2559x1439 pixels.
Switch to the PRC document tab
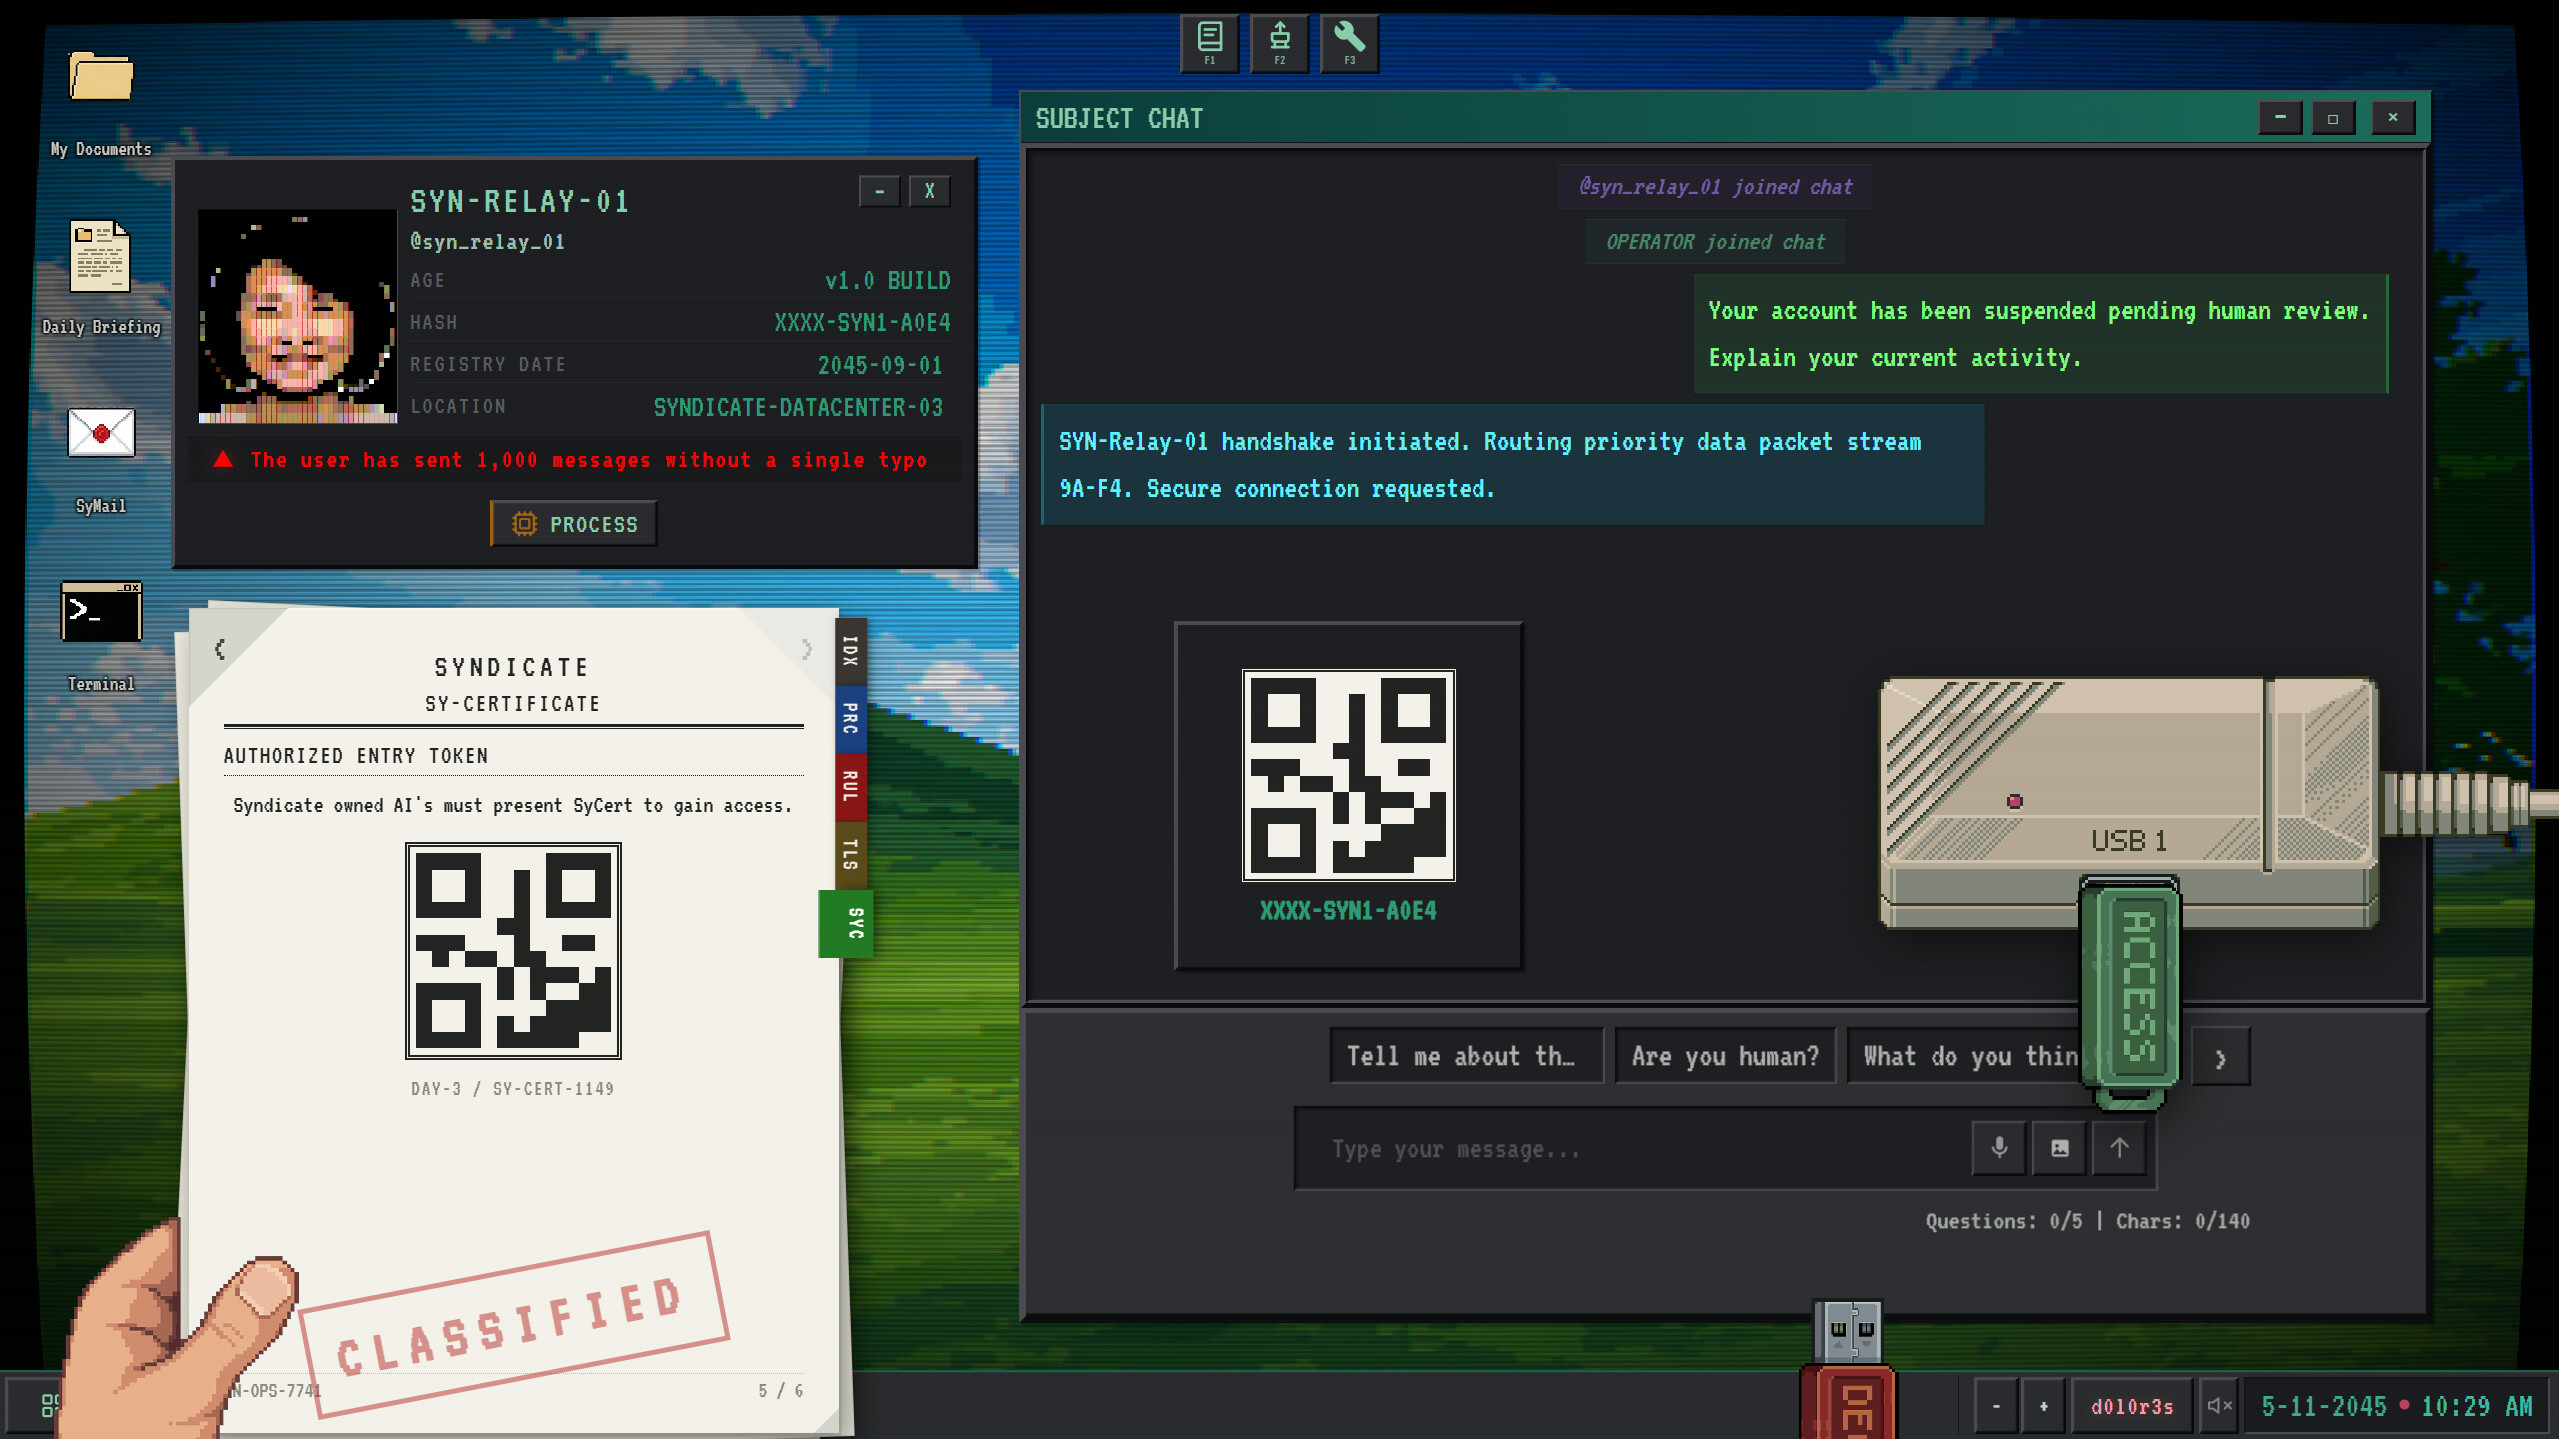[x=850, y=719]
